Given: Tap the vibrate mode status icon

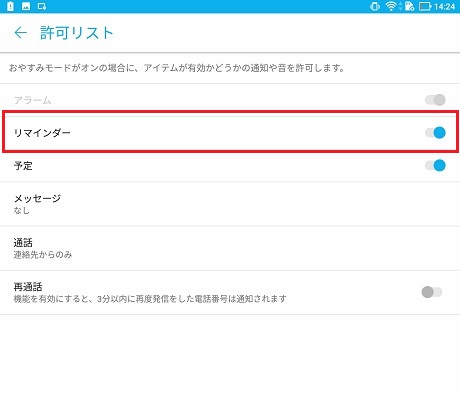Looking at the screenshot, I should (x=375, y=6).
